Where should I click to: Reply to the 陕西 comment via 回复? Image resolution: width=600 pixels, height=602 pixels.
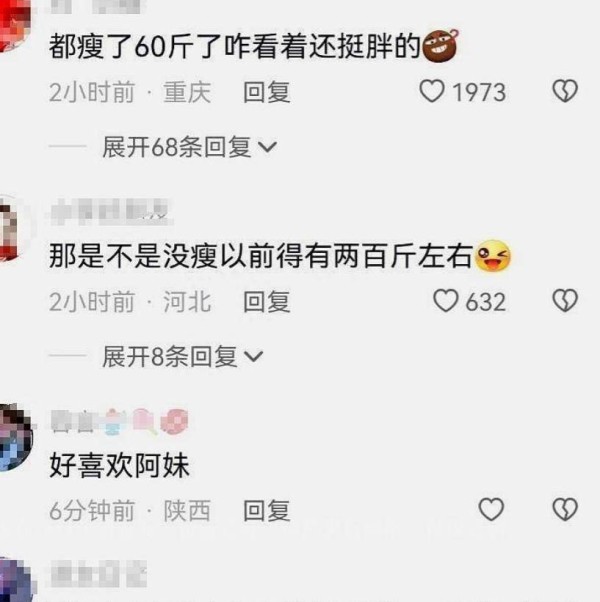267,511
